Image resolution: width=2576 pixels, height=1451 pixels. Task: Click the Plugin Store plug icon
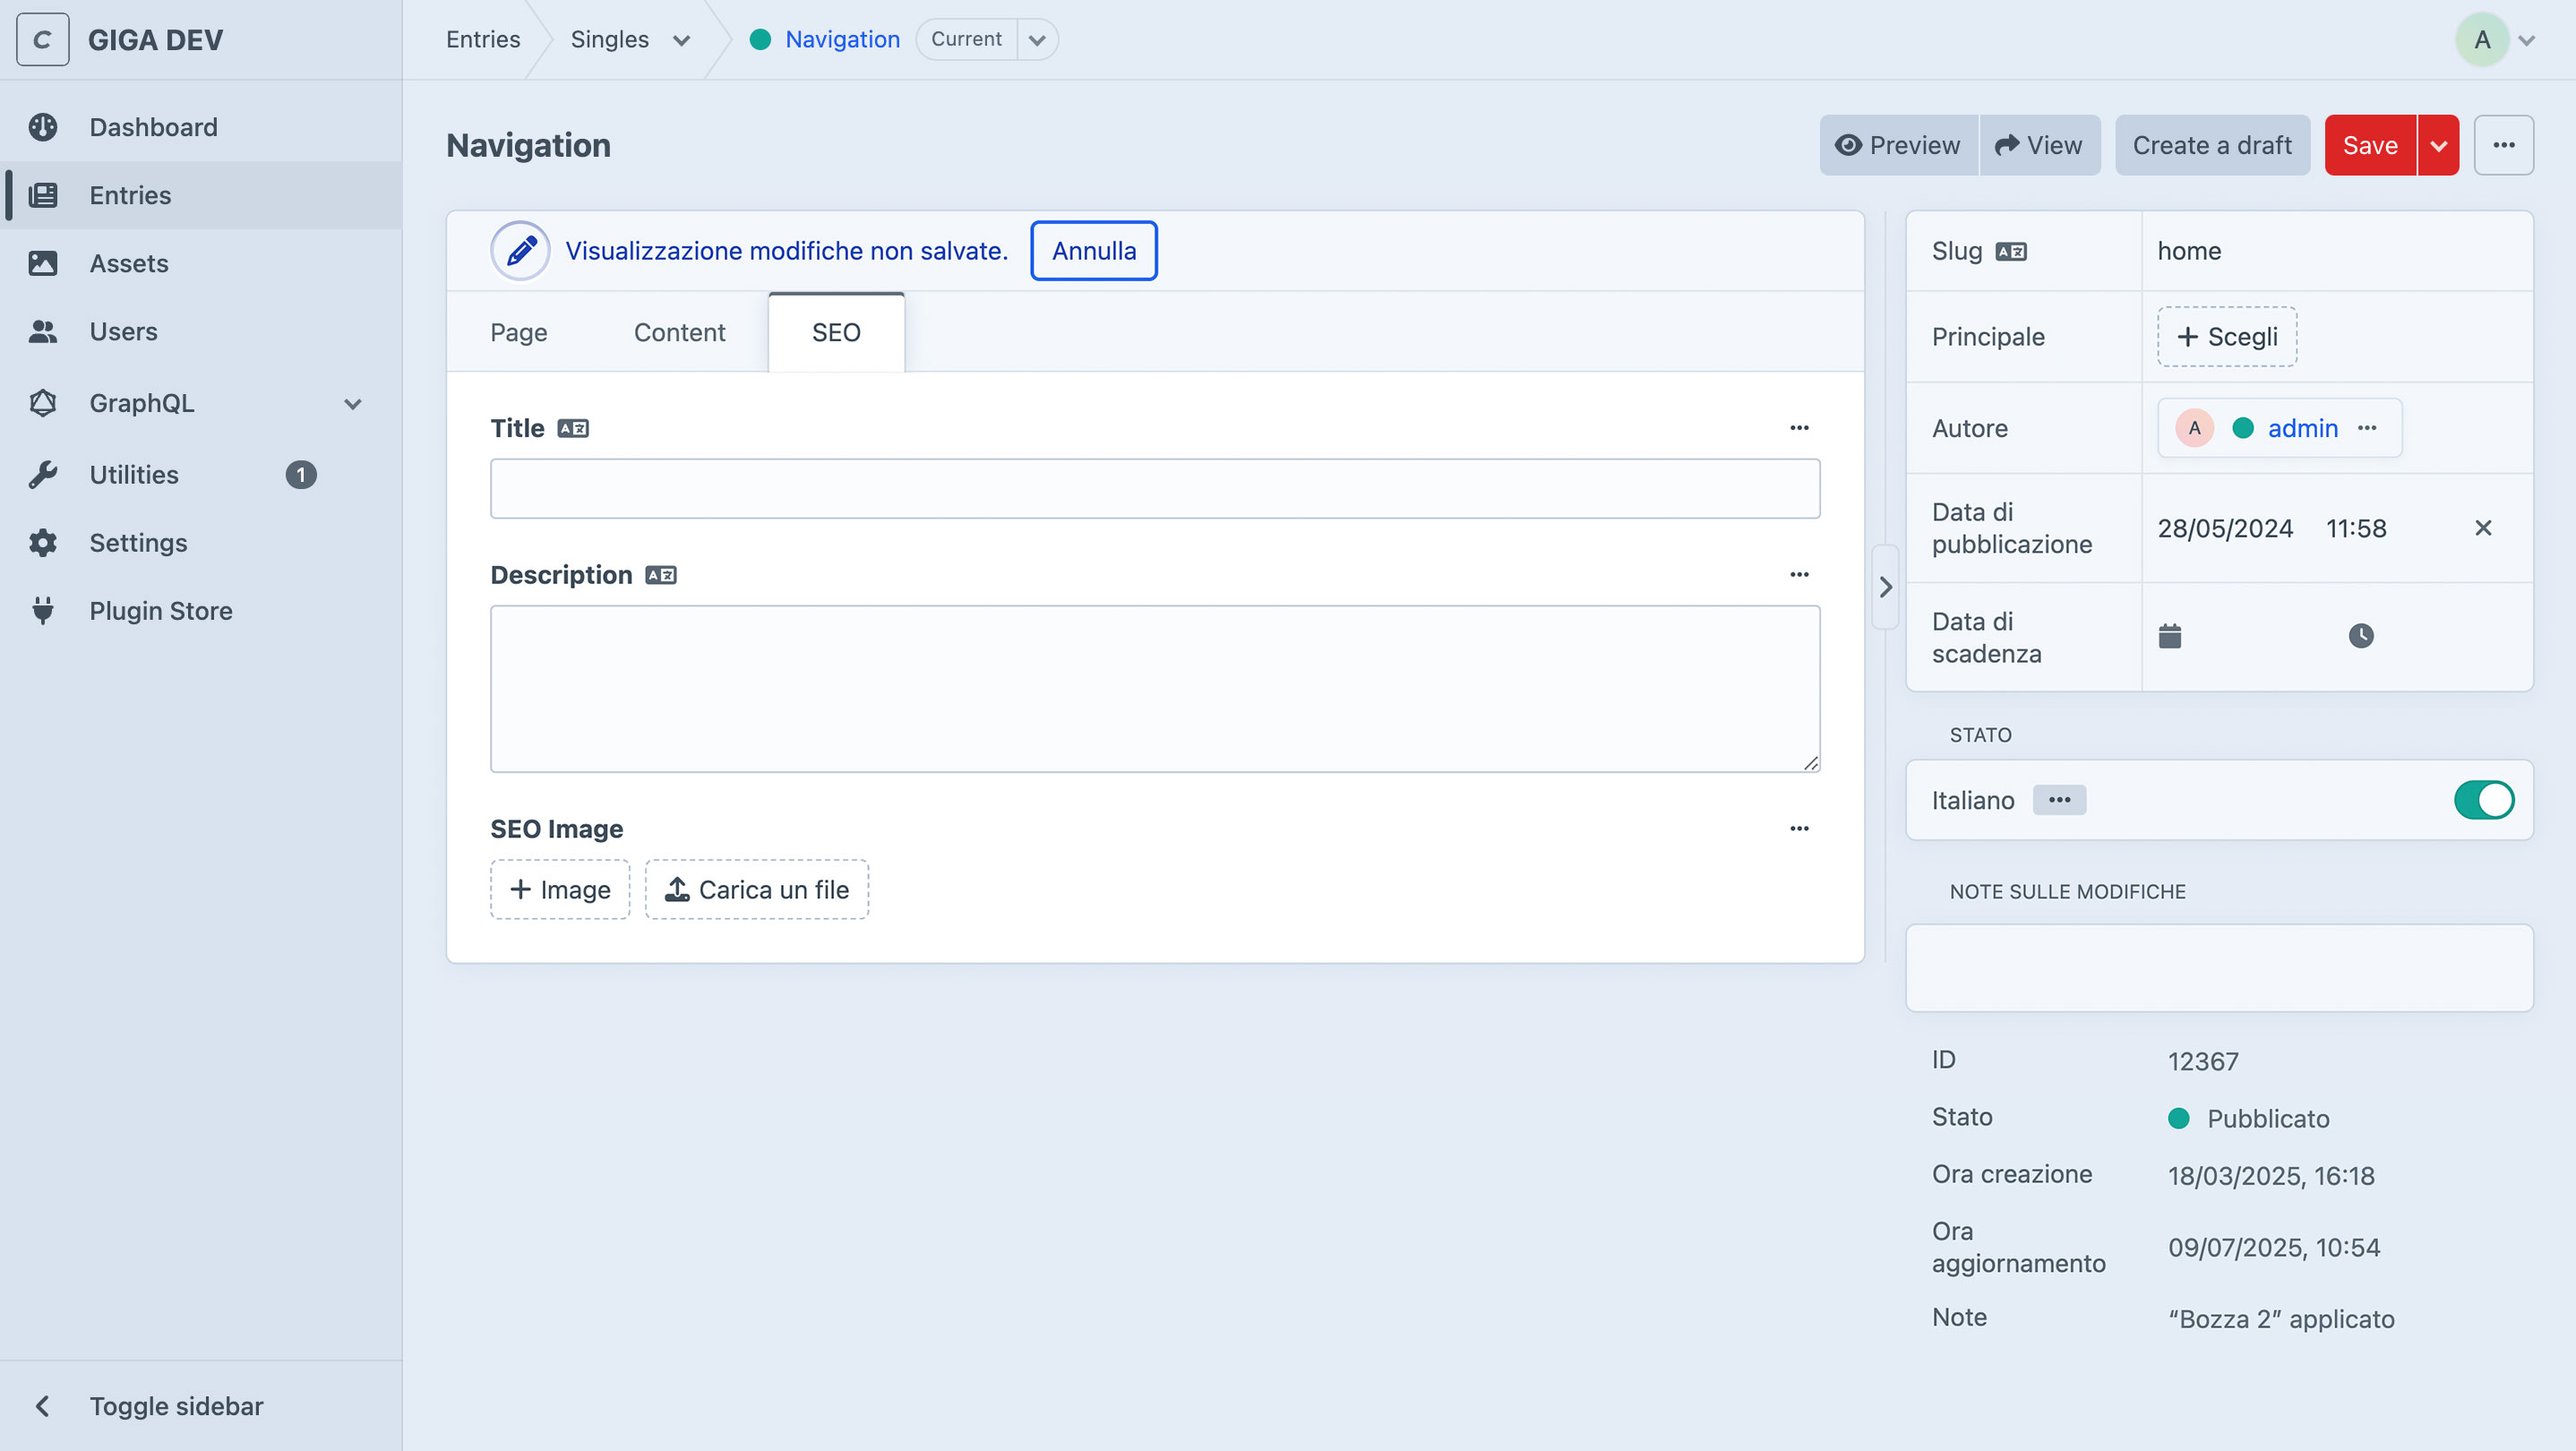pyautogui.click(x=43, y=611)
